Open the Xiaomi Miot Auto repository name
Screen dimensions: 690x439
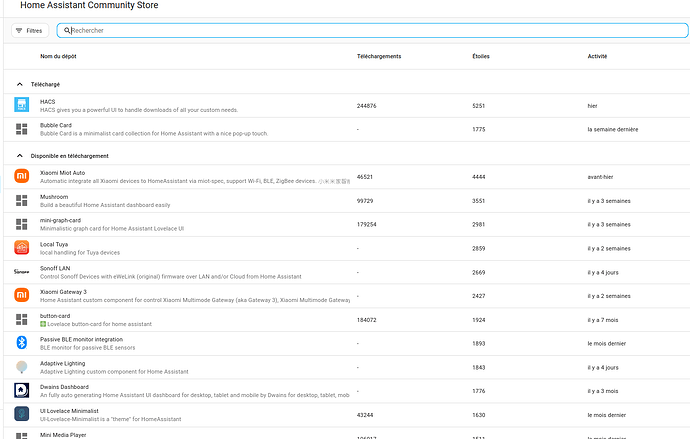(62, 173)
